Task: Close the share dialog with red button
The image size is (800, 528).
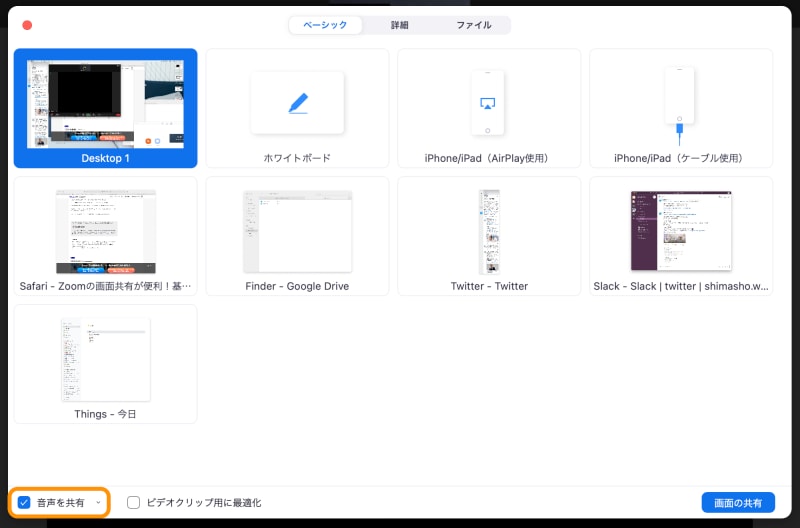Action: click(x=27, y=25)
